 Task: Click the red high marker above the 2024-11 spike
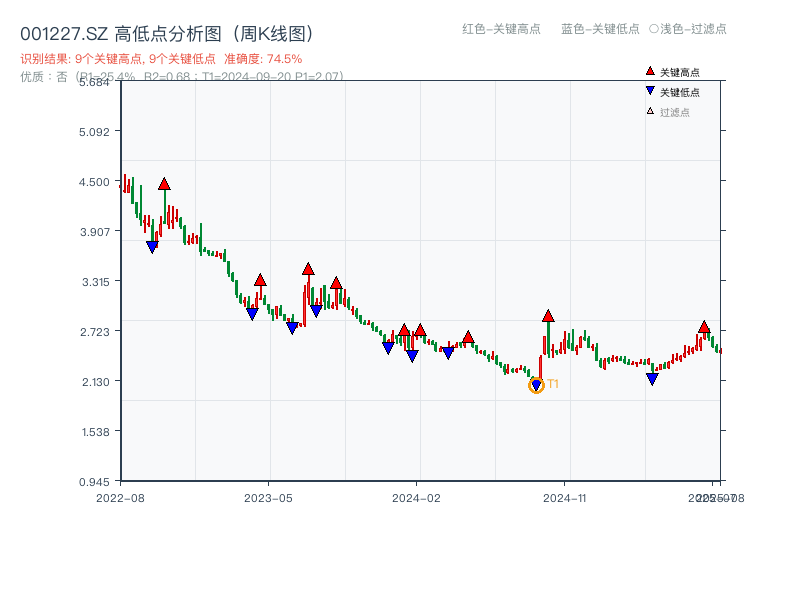pyautogui.click(x=548, y=316)
